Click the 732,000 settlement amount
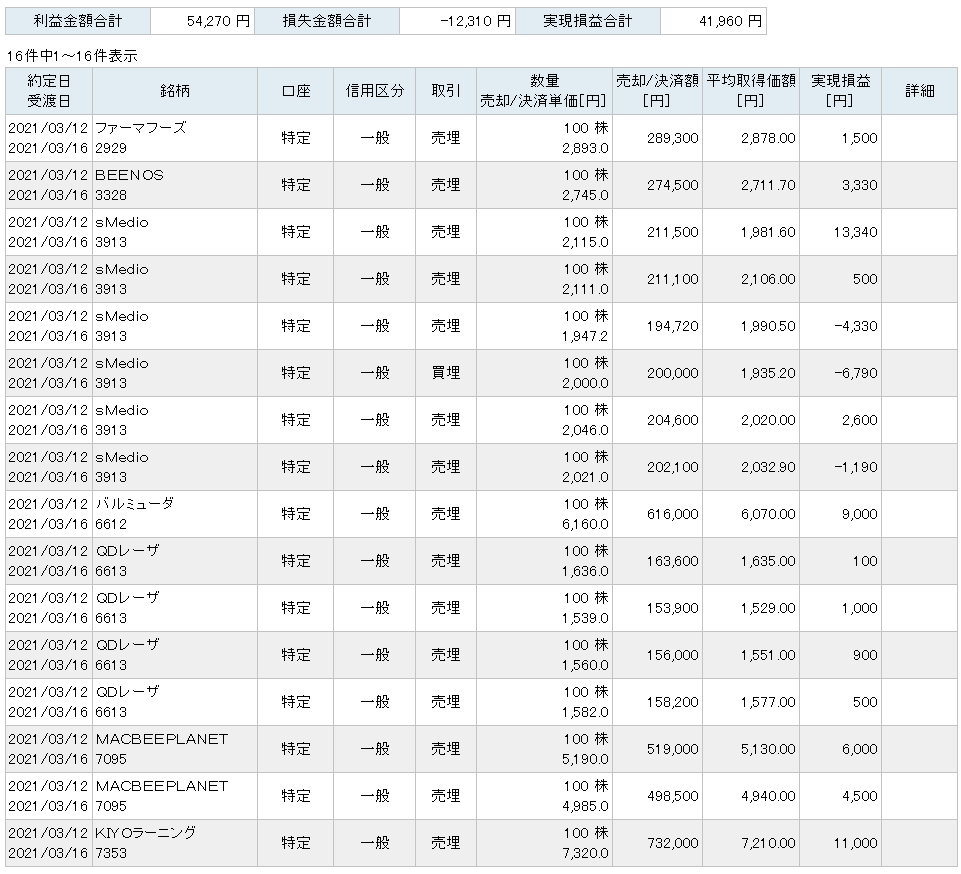This screenshot has width=961, height=874. [672, 843]
